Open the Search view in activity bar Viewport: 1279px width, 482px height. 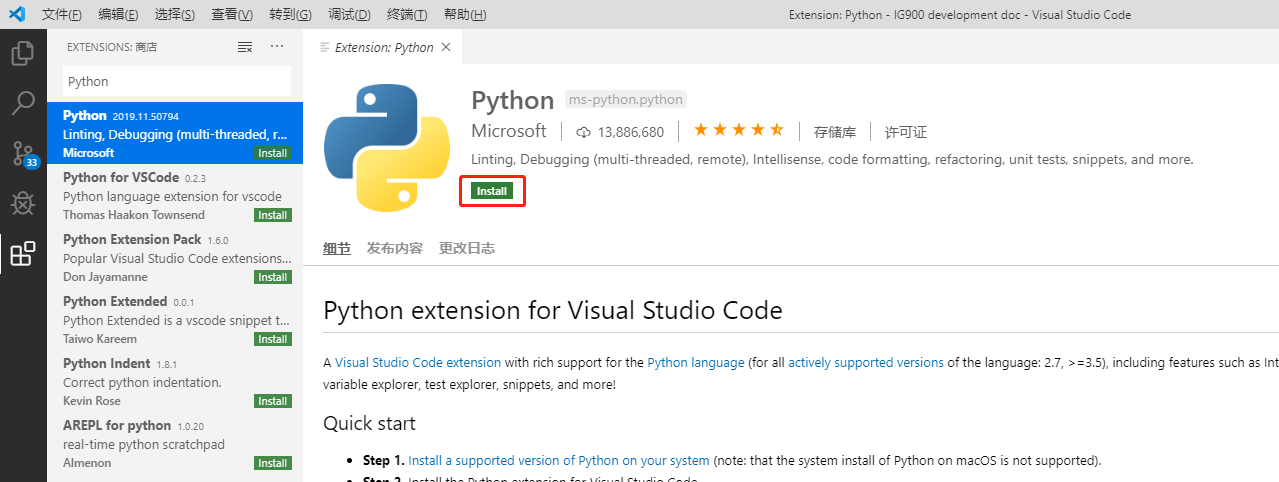pos(23,103)
